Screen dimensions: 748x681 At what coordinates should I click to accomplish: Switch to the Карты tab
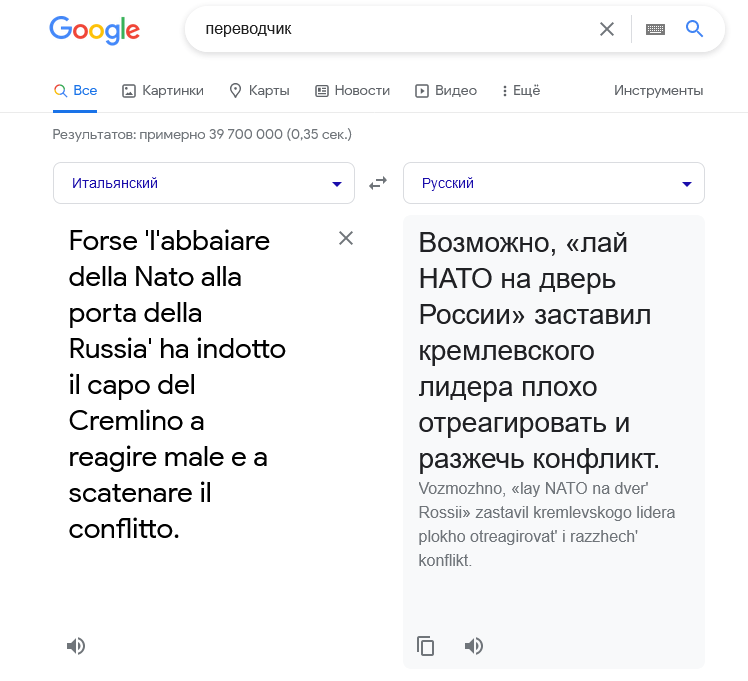[259, 90]
